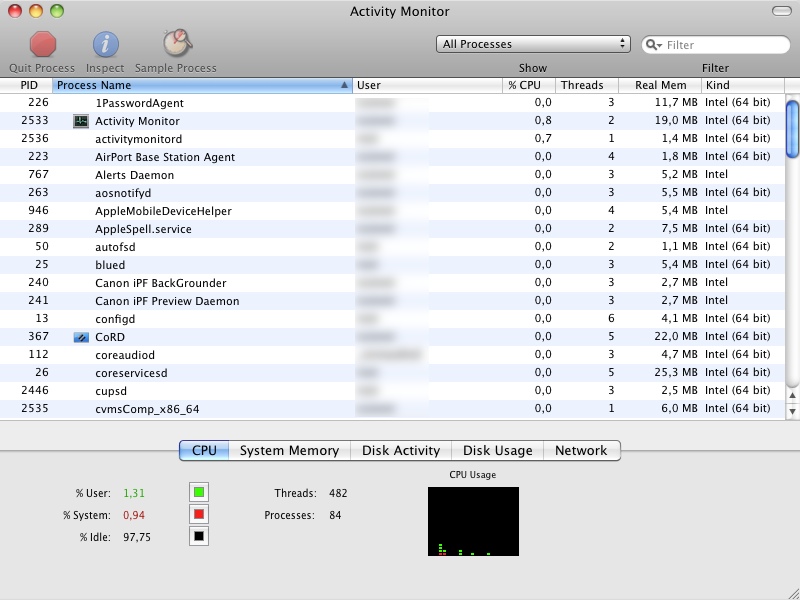This screenshot has height=600, width=800.
Task: Click the scroll down arrow
Action: 792,411
